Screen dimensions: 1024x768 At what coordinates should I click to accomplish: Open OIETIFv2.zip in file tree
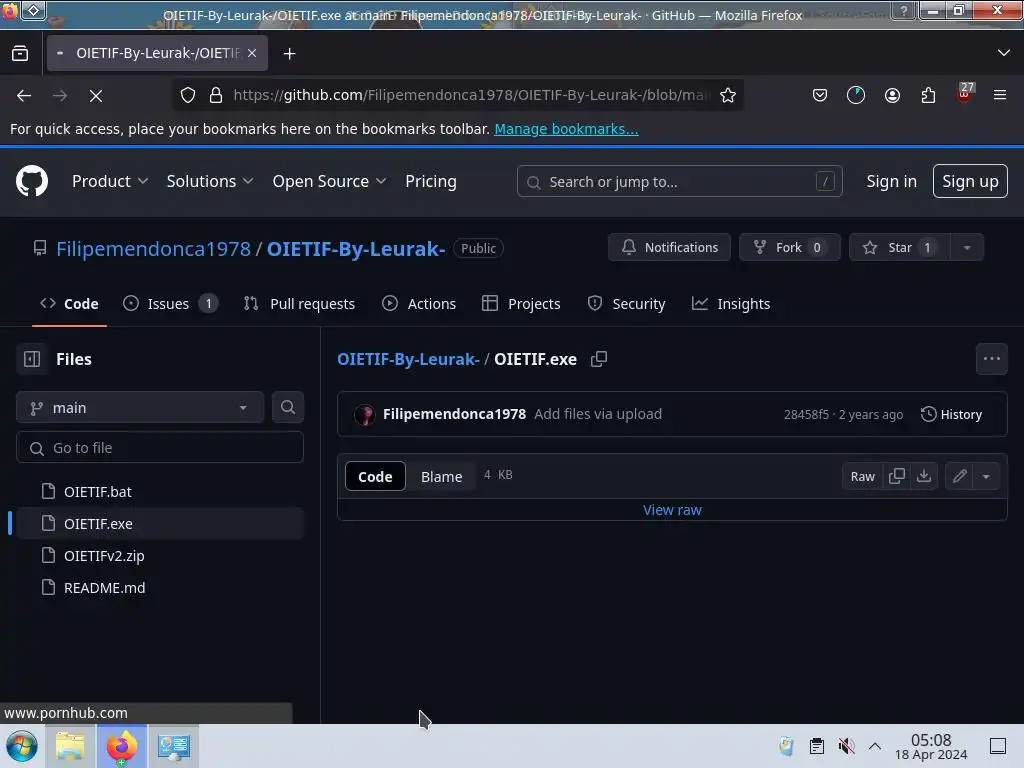[x=160, y=555]
